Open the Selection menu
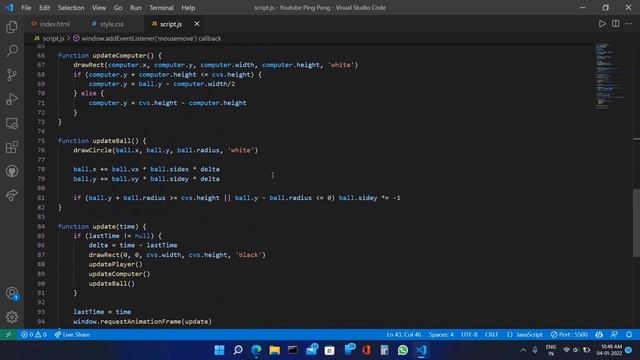Viewport: 640px width, 360px height. click(71, 8)
